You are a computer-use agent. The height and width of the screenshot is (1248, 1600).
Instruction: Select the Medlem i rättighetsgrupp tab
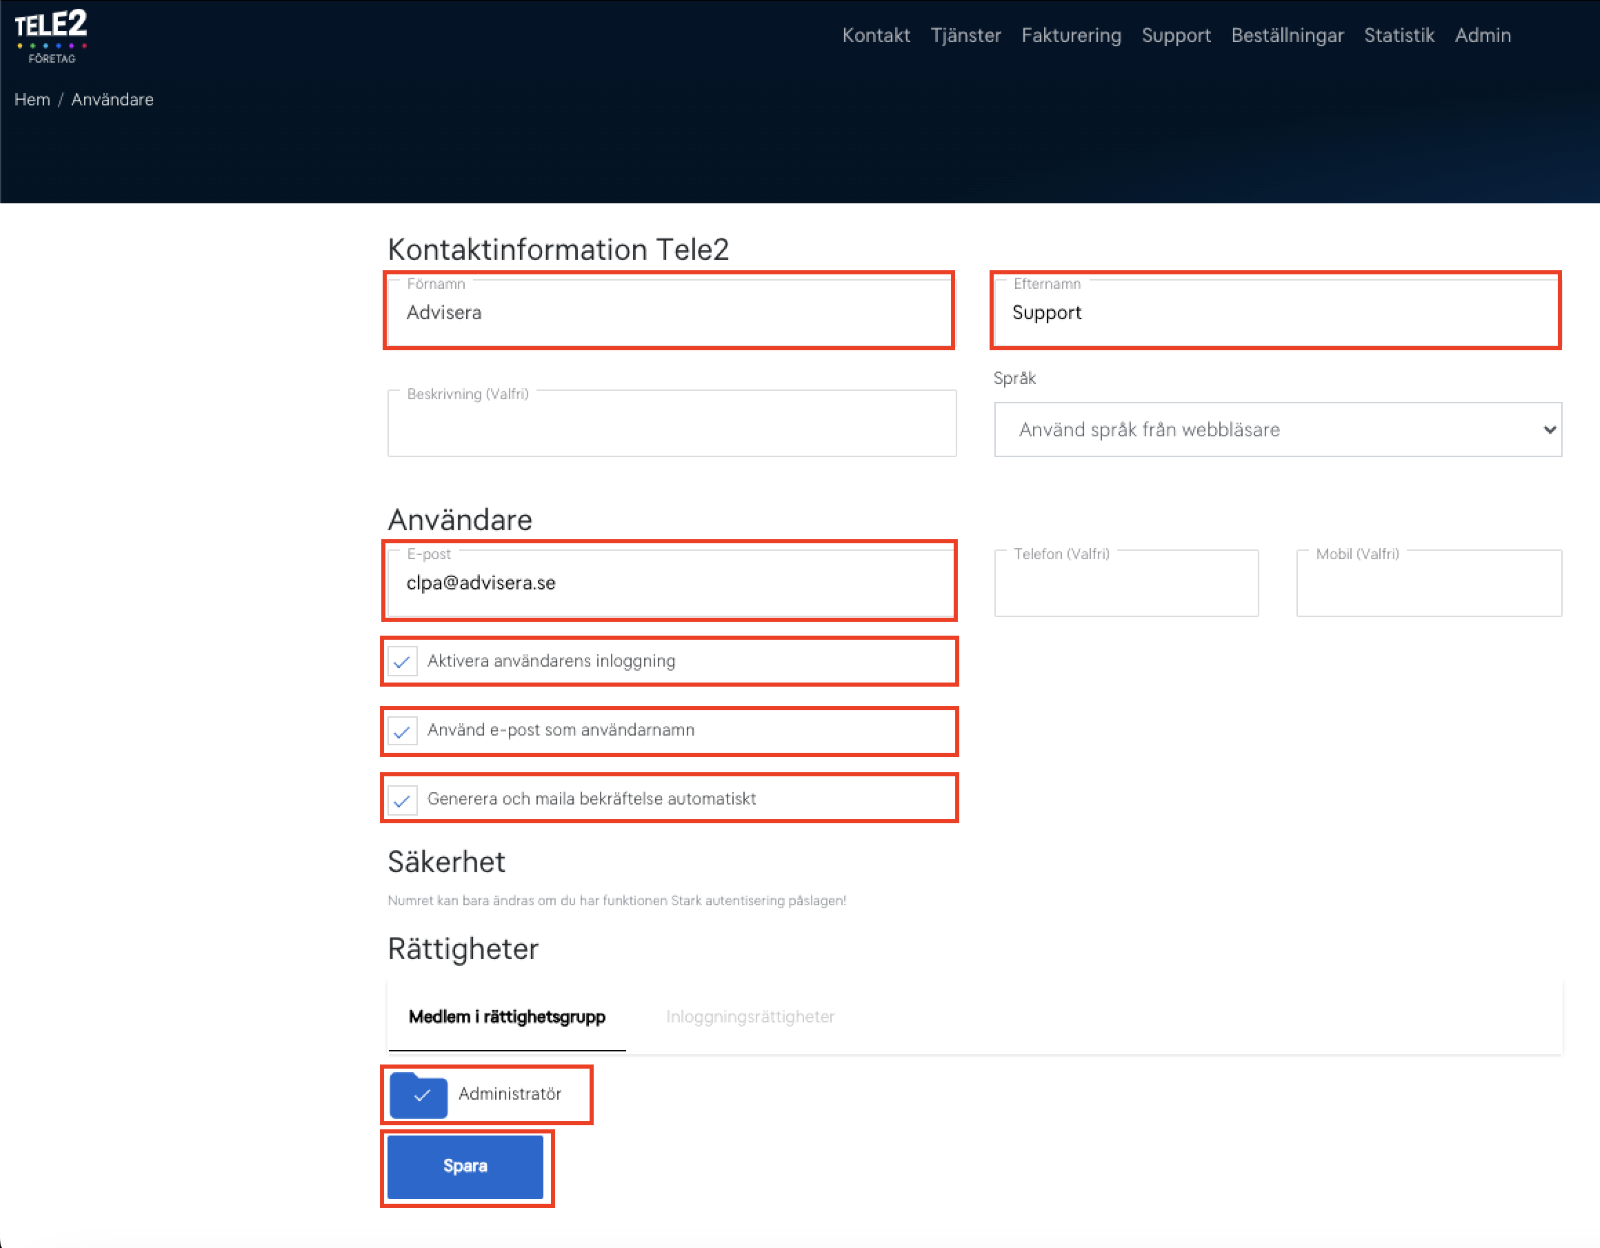(x=506, y=1016)
